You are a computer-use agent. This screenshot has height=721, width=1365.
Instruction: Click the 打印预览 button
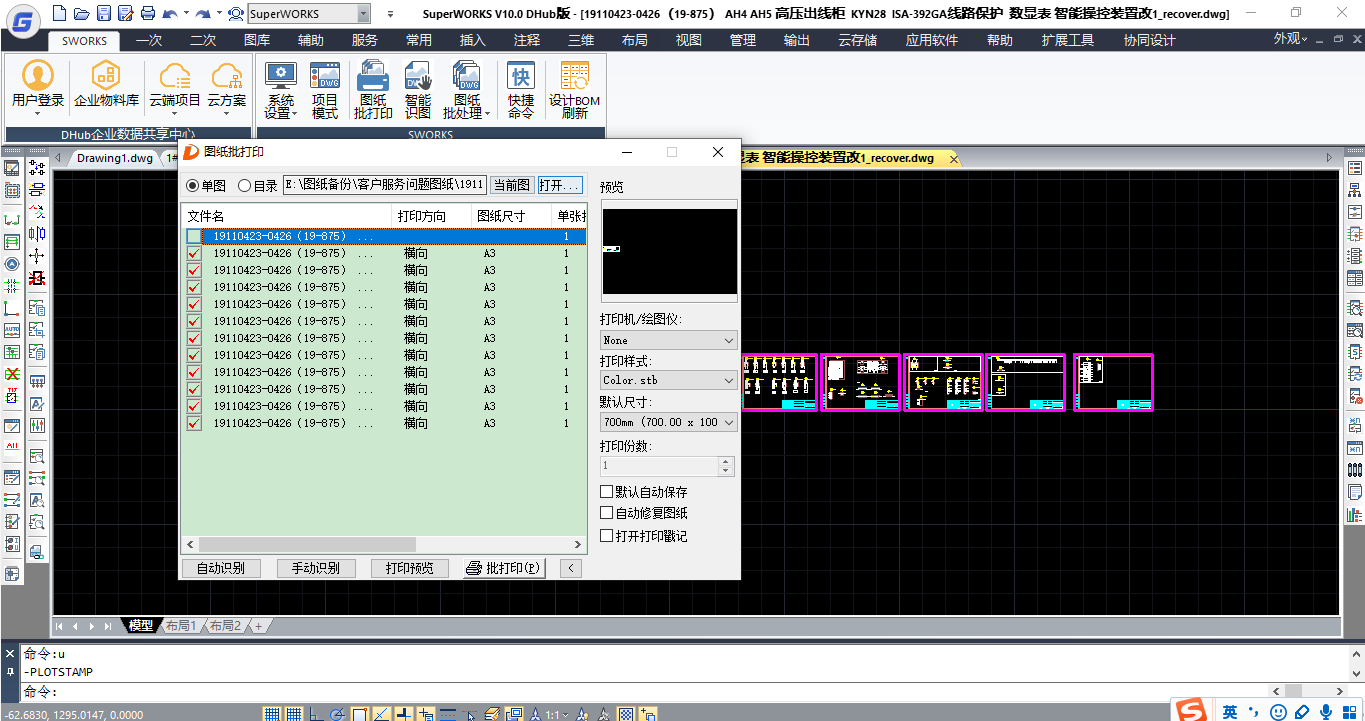[409, 568]
